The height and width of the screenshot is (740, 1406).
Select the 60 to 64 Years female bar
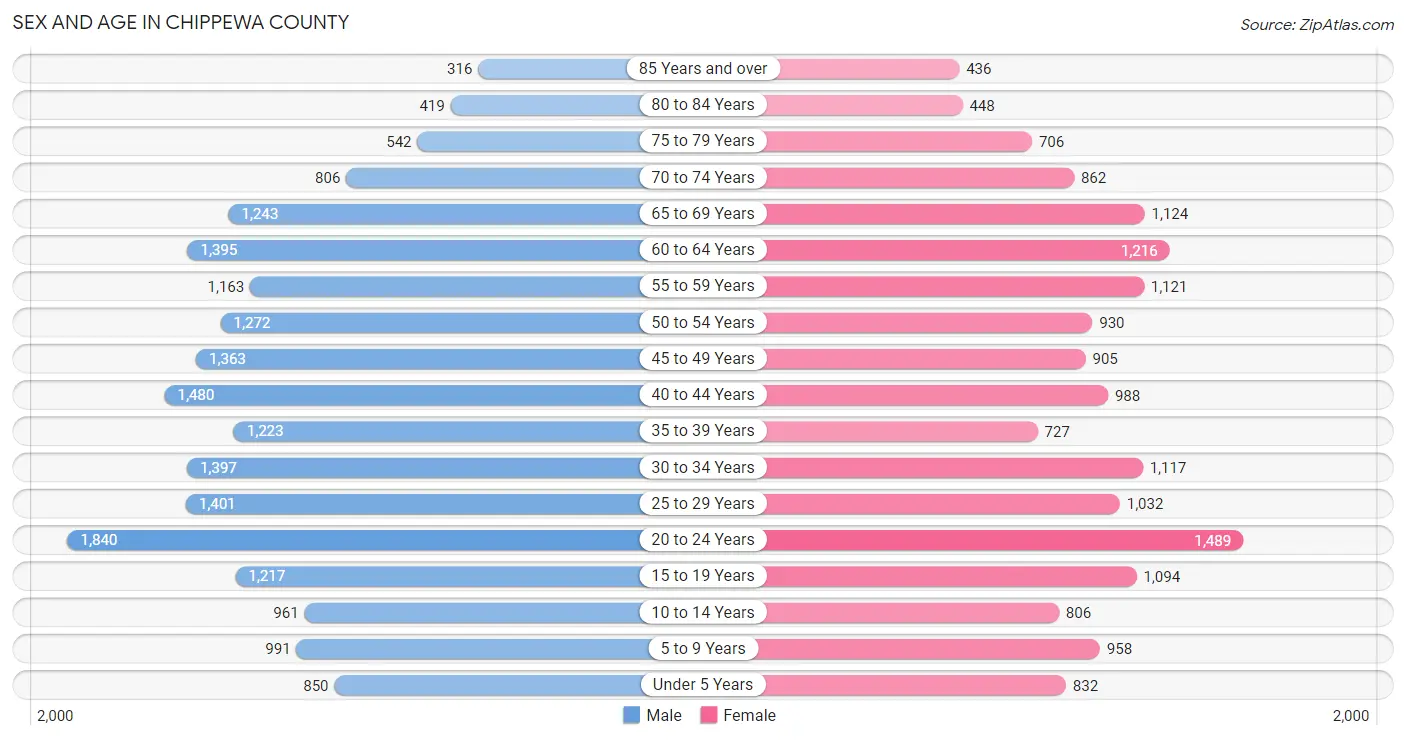coord(967,250)
